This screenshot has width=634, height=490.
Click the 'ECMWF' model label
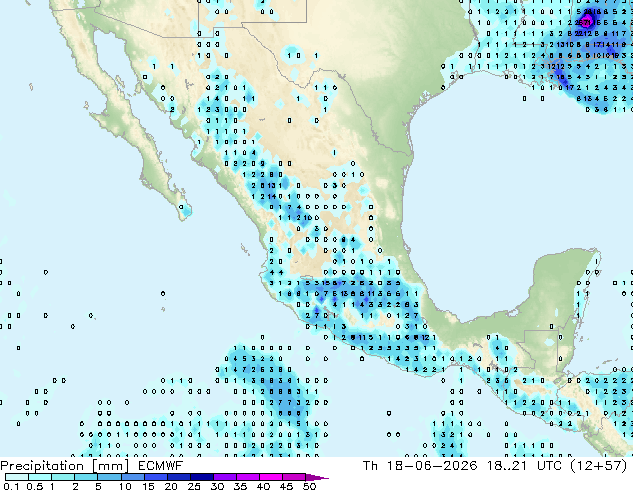(161, 466)
